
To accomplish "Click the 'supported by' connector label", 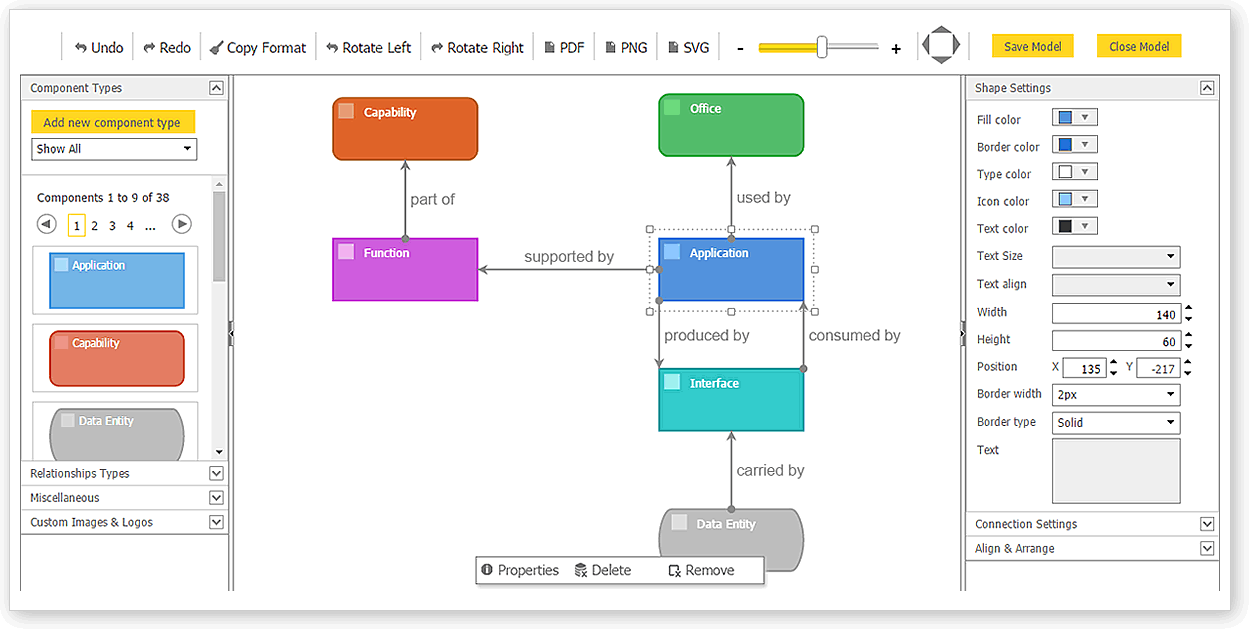I will [x=569, y=257].
